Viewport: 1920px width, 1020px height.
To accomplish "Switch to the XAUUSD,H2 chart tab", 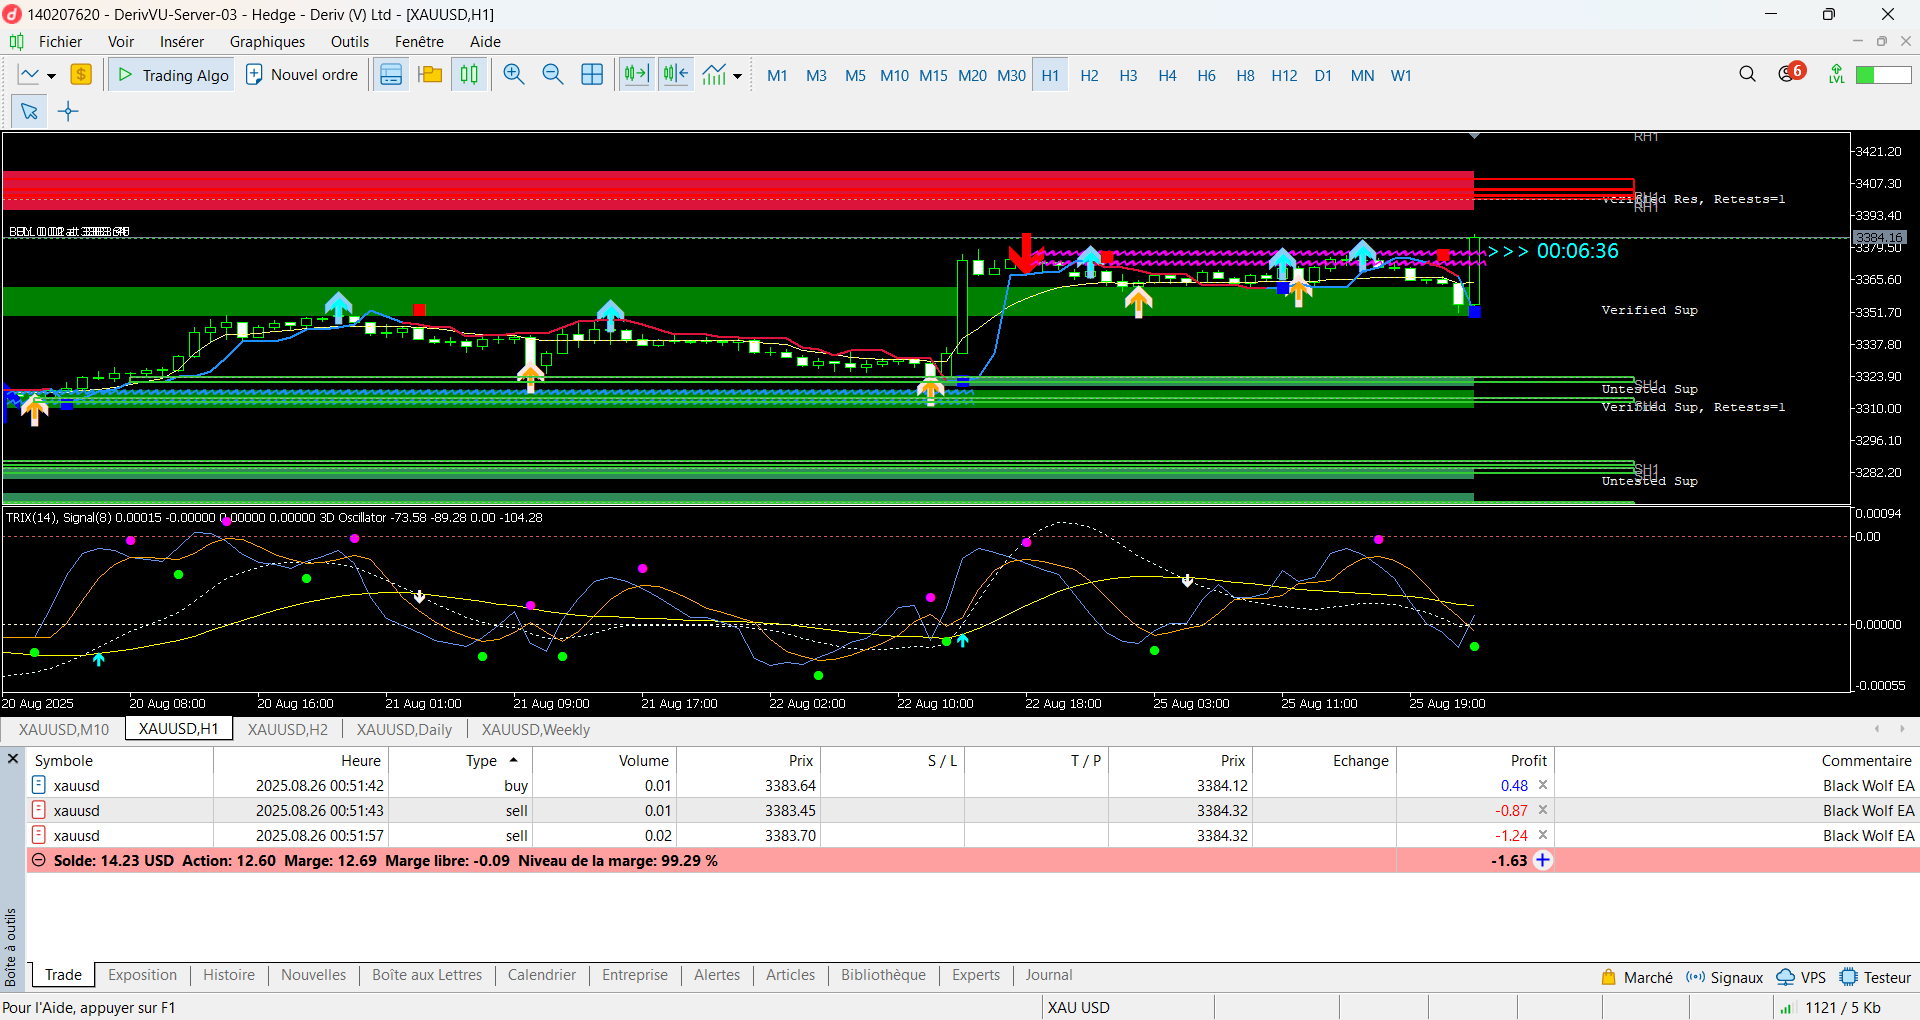I will pyautogui.click(x=287, y=730).
